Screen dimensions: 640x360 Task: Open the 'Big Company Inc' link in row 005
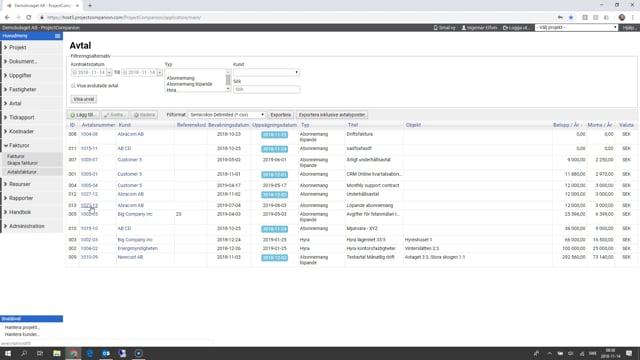click(x=135, y=214)
